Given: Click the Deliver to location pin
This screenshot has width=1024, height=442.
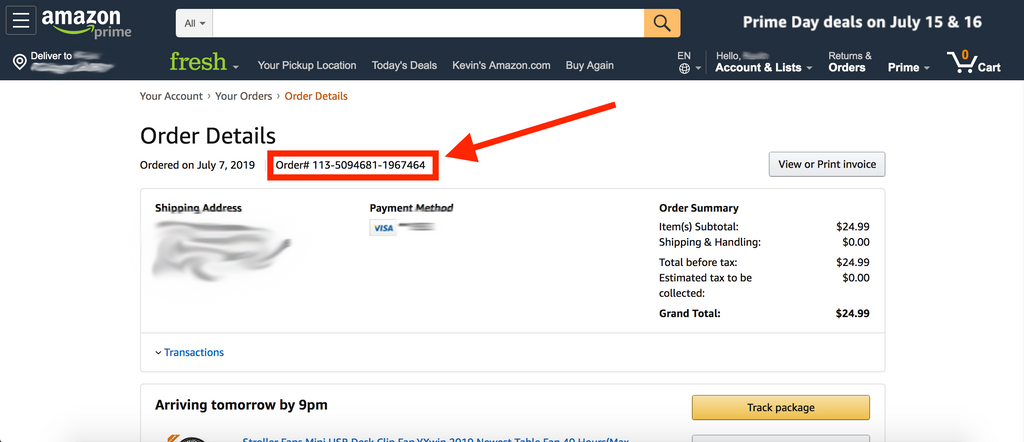Looking at the screenshot, I should tap(19, 63).
